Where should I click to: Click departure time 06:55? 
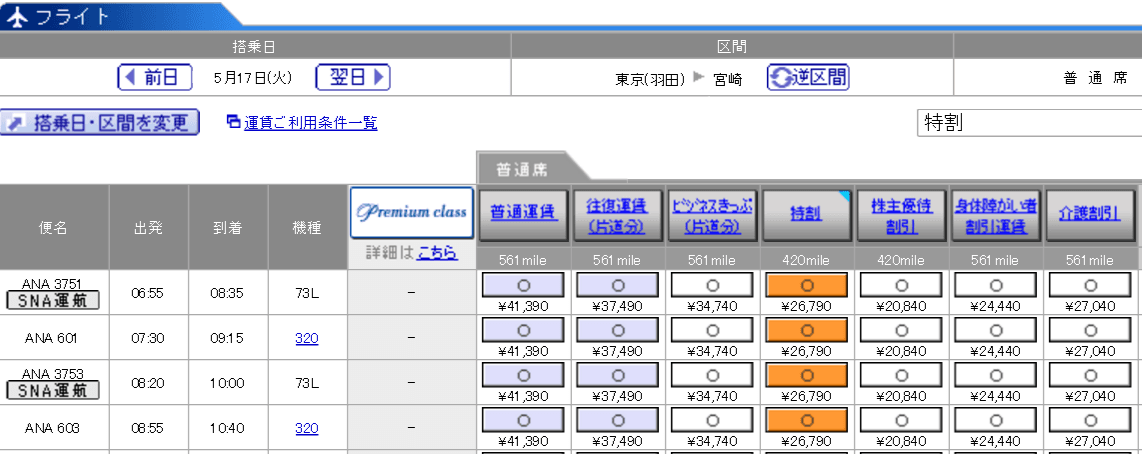(x=147, y=294)
